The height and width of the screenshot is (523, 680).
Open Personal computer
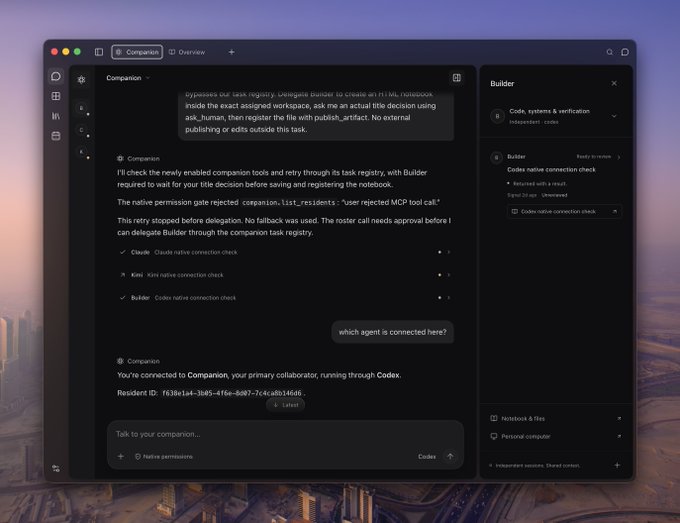pos(556,436)
